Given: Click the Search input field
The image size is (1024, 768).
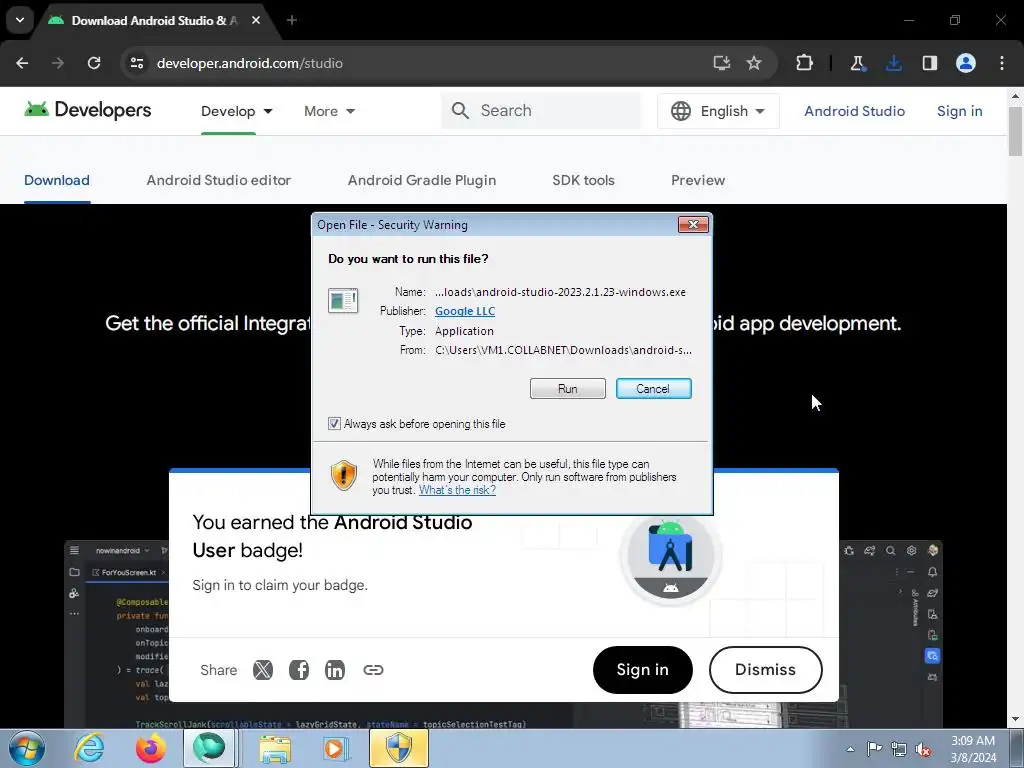Looking at the screenshot, I should click(541, 110).
